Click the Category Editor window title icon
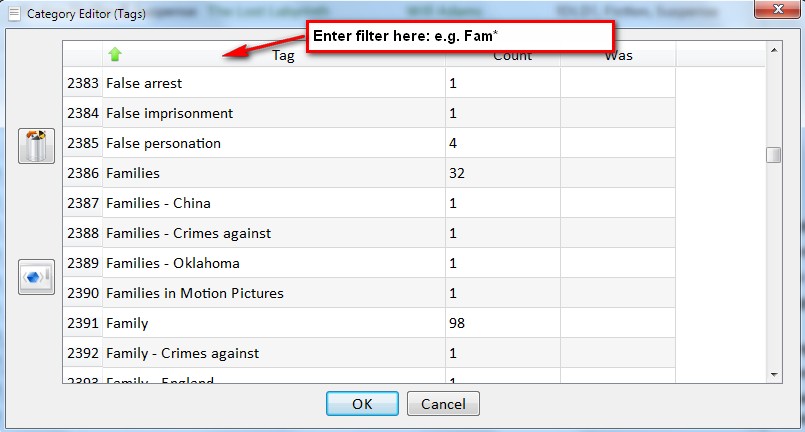This screenshot has width=805, height=432. [13, 14]
